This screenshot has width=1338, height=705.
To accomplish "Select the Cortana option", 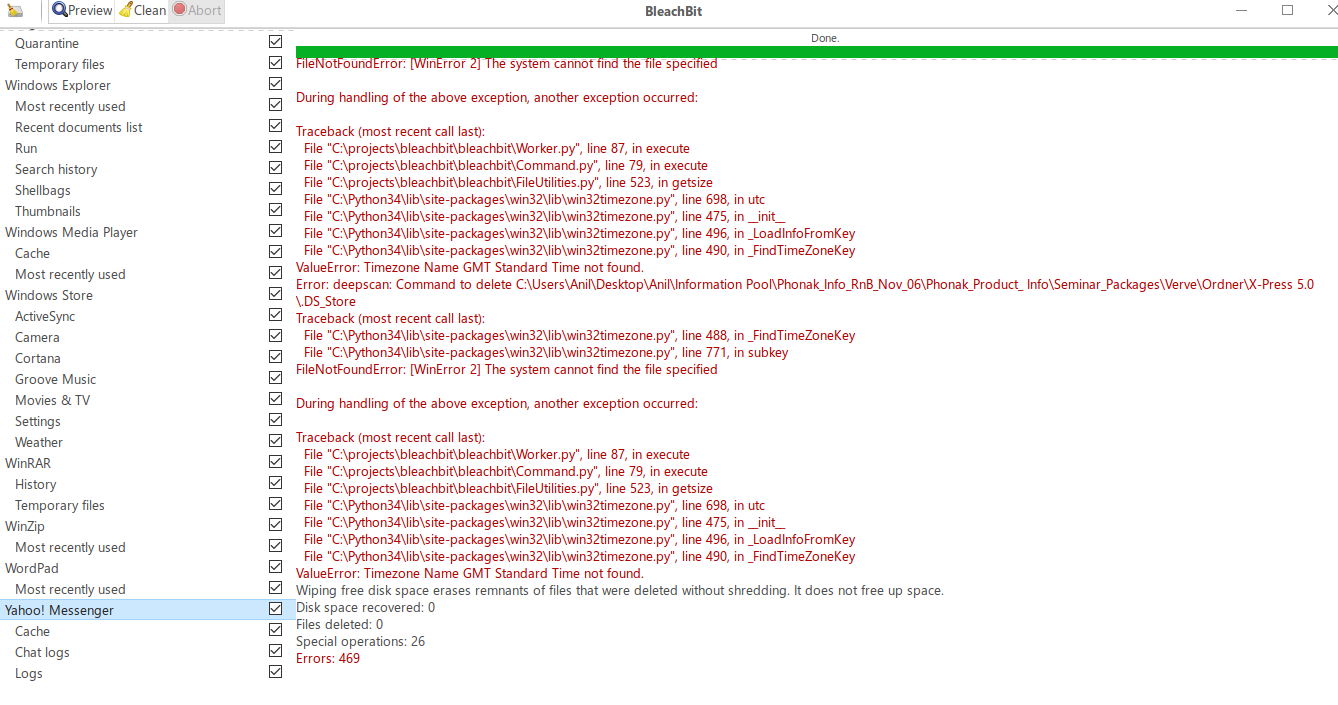I will (x=38, y=358).
